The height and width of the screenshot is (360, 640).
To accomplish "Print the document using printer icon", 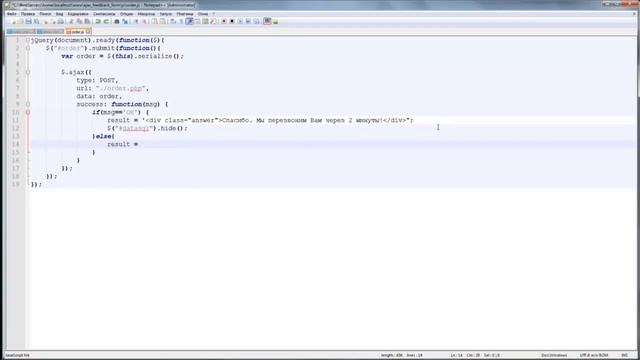I will pos(60,21).
